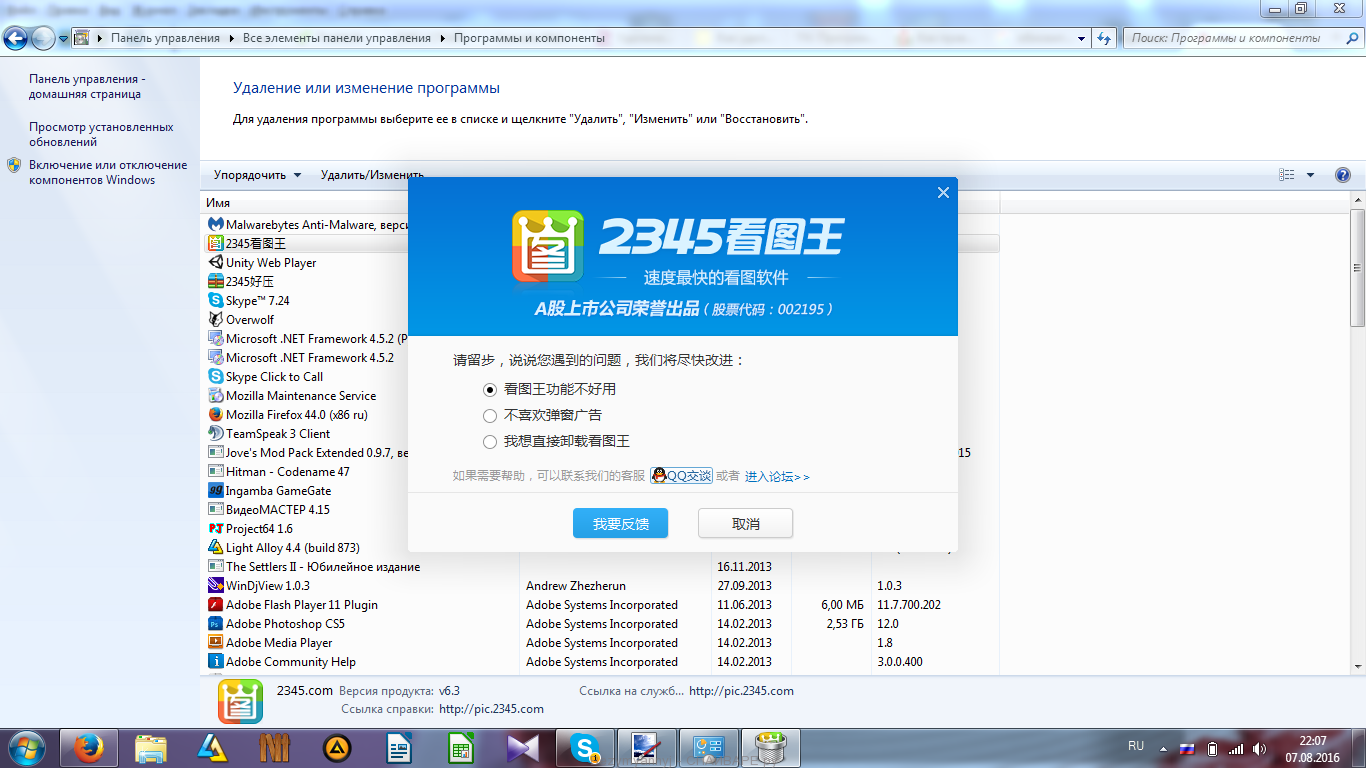Click the QQ交谈 chat button
This screenshot has height=768, width=1366.
[x=681, y=476]
